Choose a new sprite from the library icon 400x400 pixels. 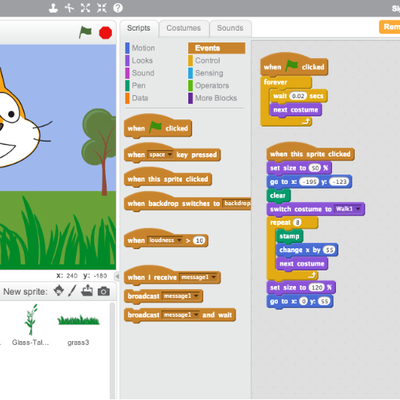coord(59,291)
